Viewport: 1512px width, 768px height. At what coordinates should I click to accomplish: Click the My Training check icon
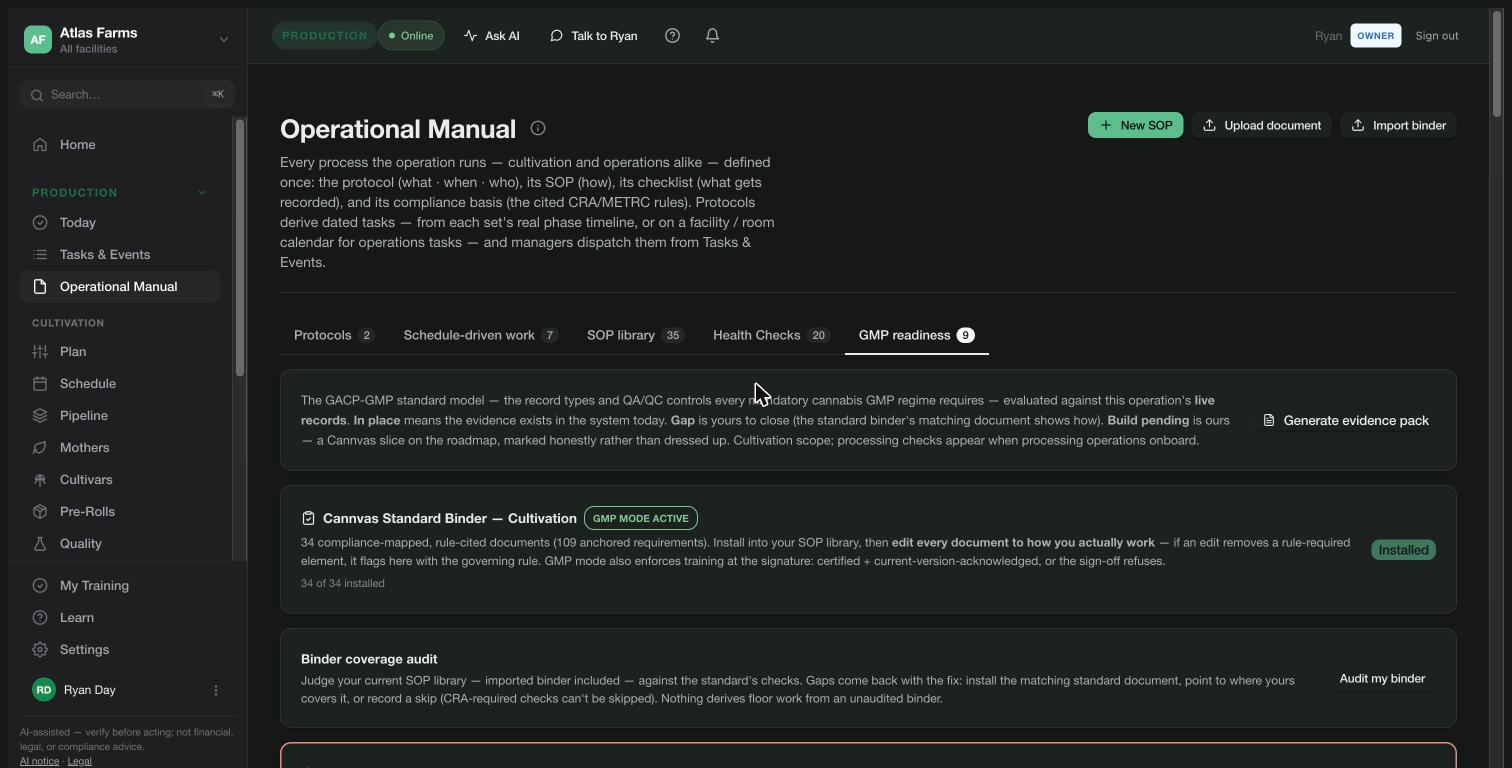pos(40,586)
